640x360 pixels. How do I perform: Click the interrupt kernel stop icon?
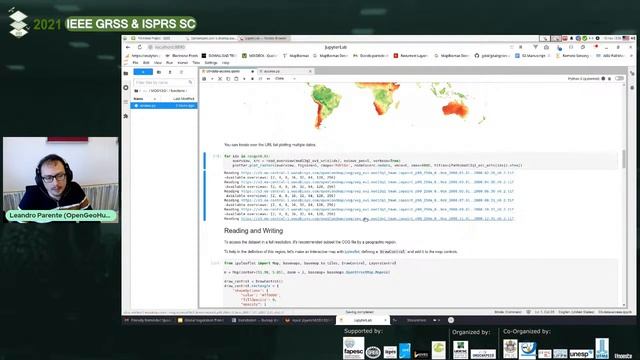click(x=252, y=79)
